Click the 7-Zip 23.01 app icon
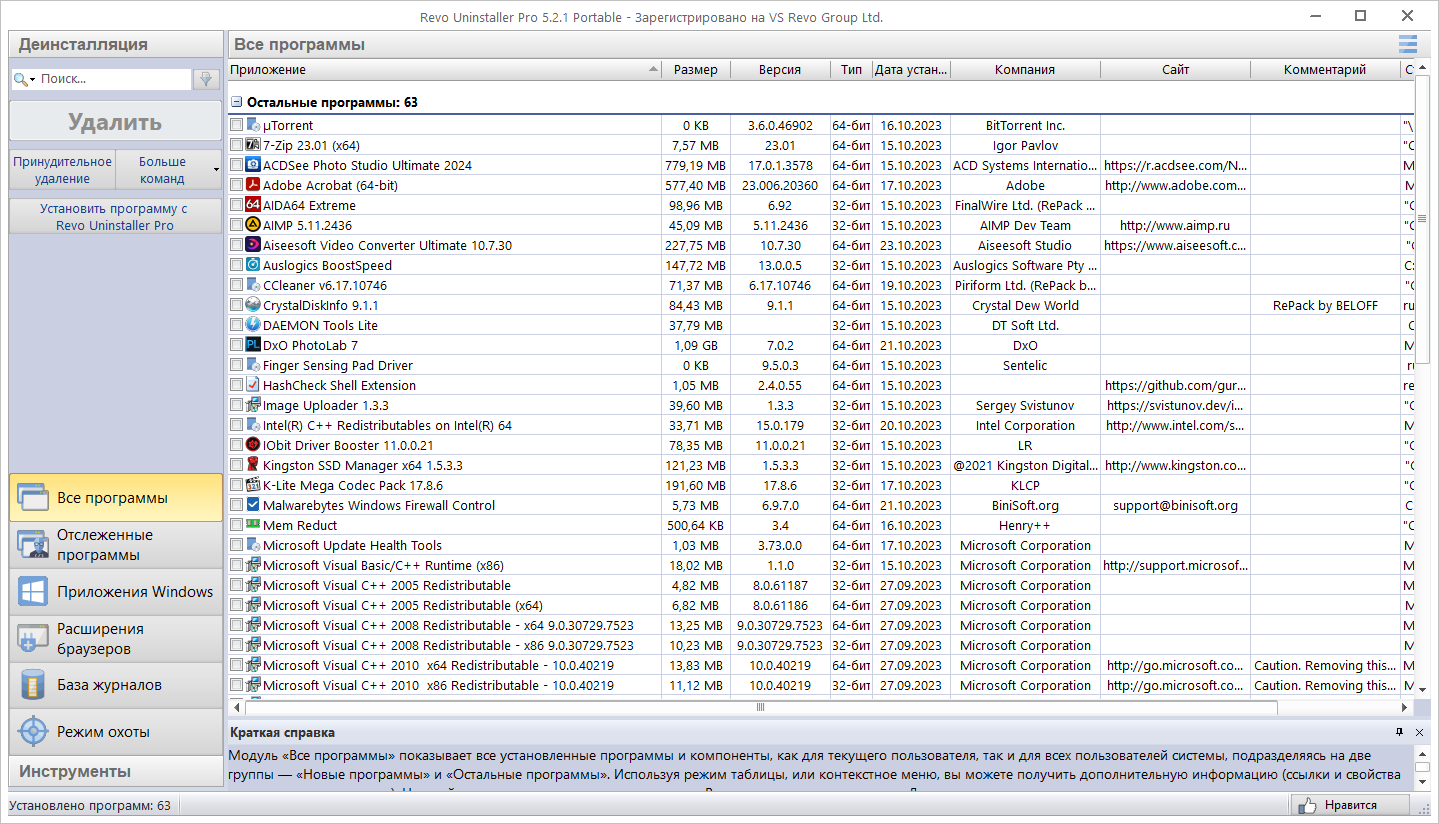Screen dimensions: 1439x824 pos(253,146)
